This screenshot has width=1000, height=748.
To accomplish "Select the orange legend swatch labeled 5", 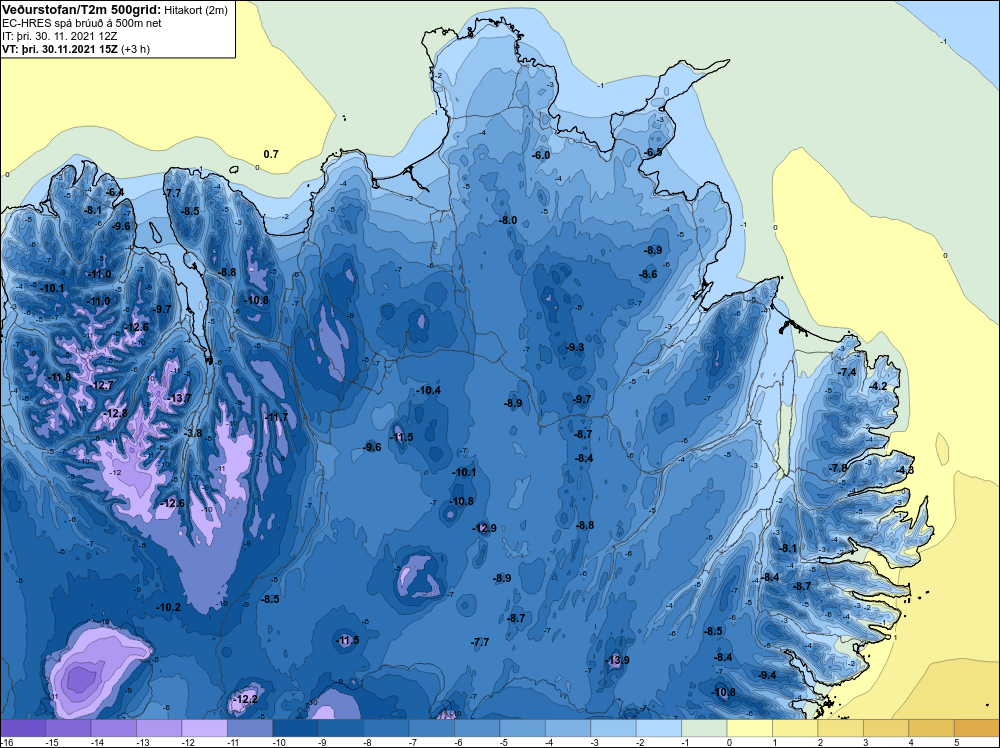I will coord(977,728).
